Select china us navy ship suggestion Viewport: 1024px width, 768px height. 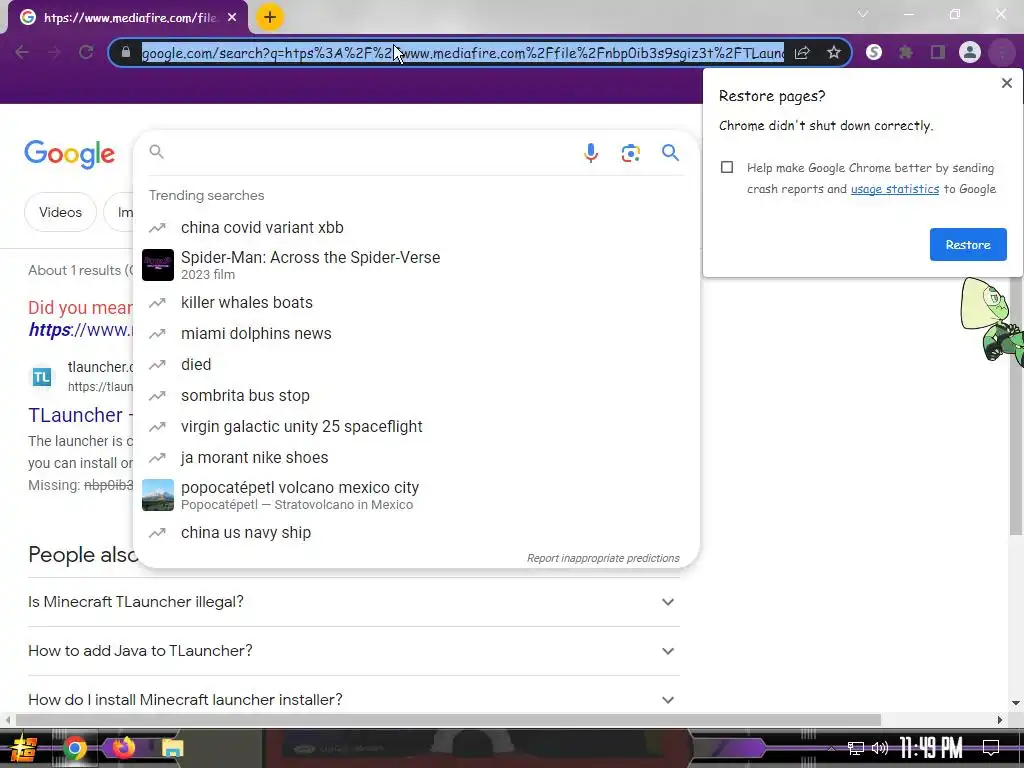click(416, 532)
